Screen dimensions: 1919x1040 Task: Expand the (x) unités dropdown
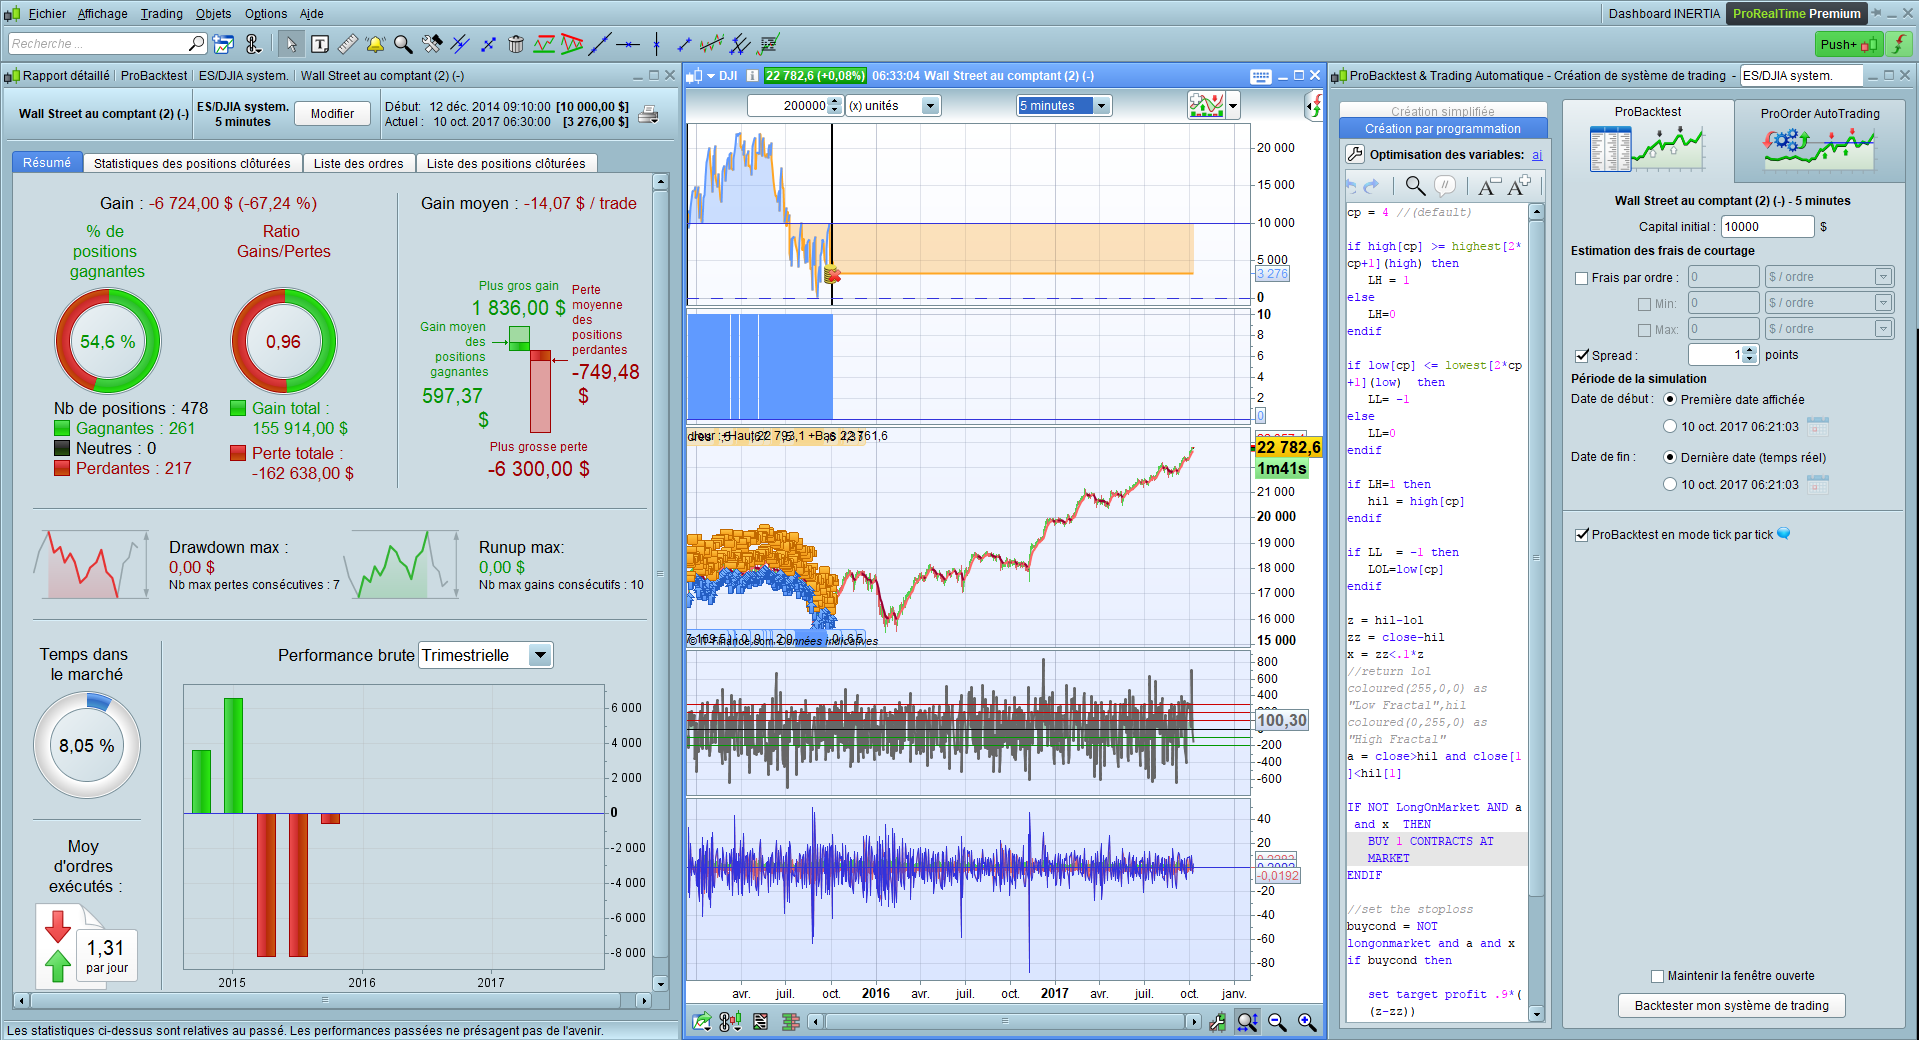point(930,106)
